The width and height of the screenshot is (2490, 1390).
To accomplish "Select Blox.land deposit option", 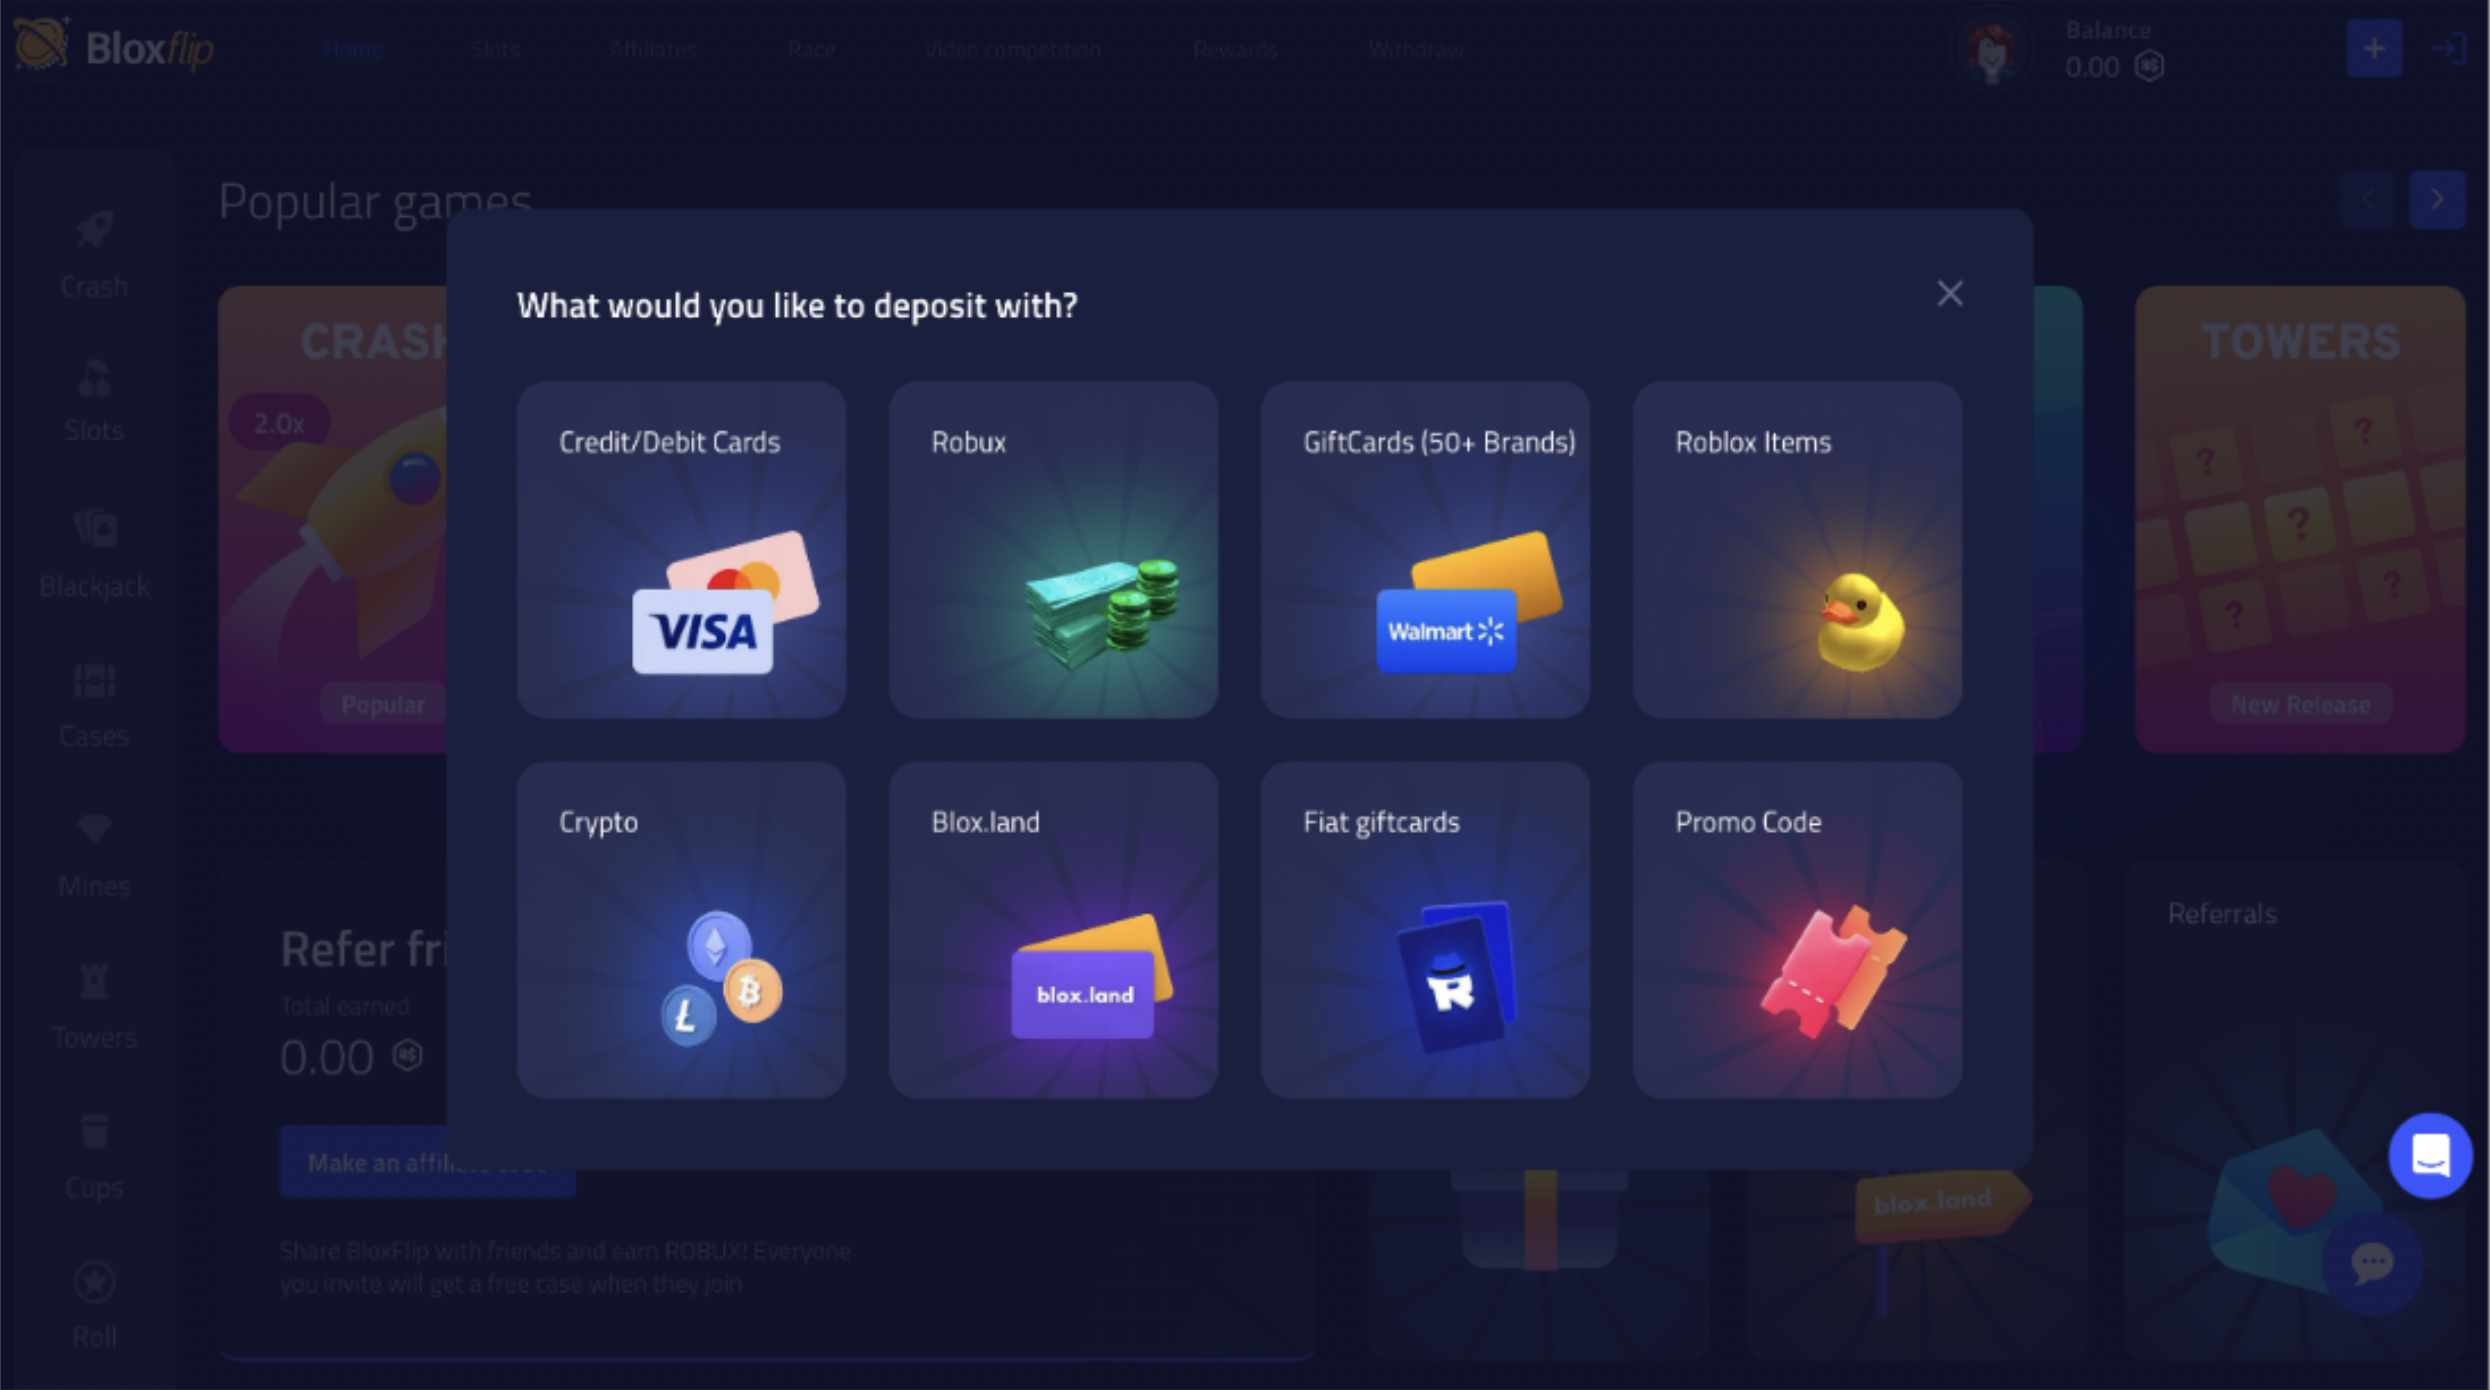I will 1053,928.
